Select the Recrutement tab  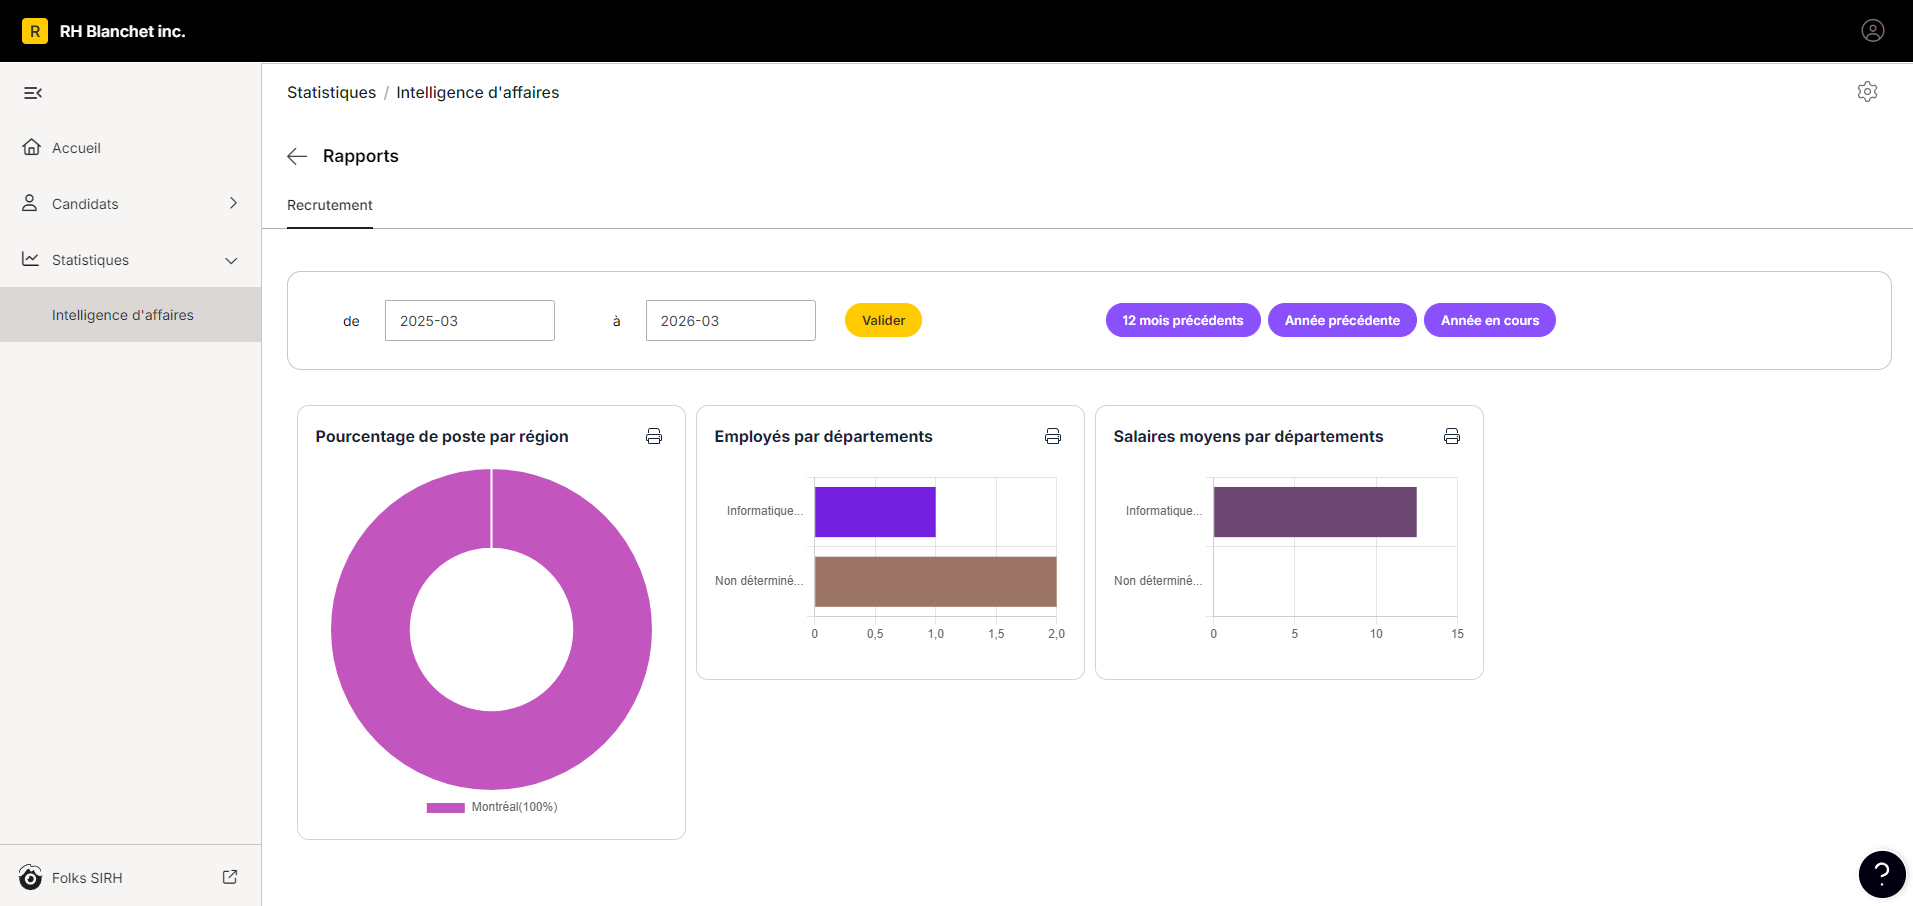pos(330,205)
